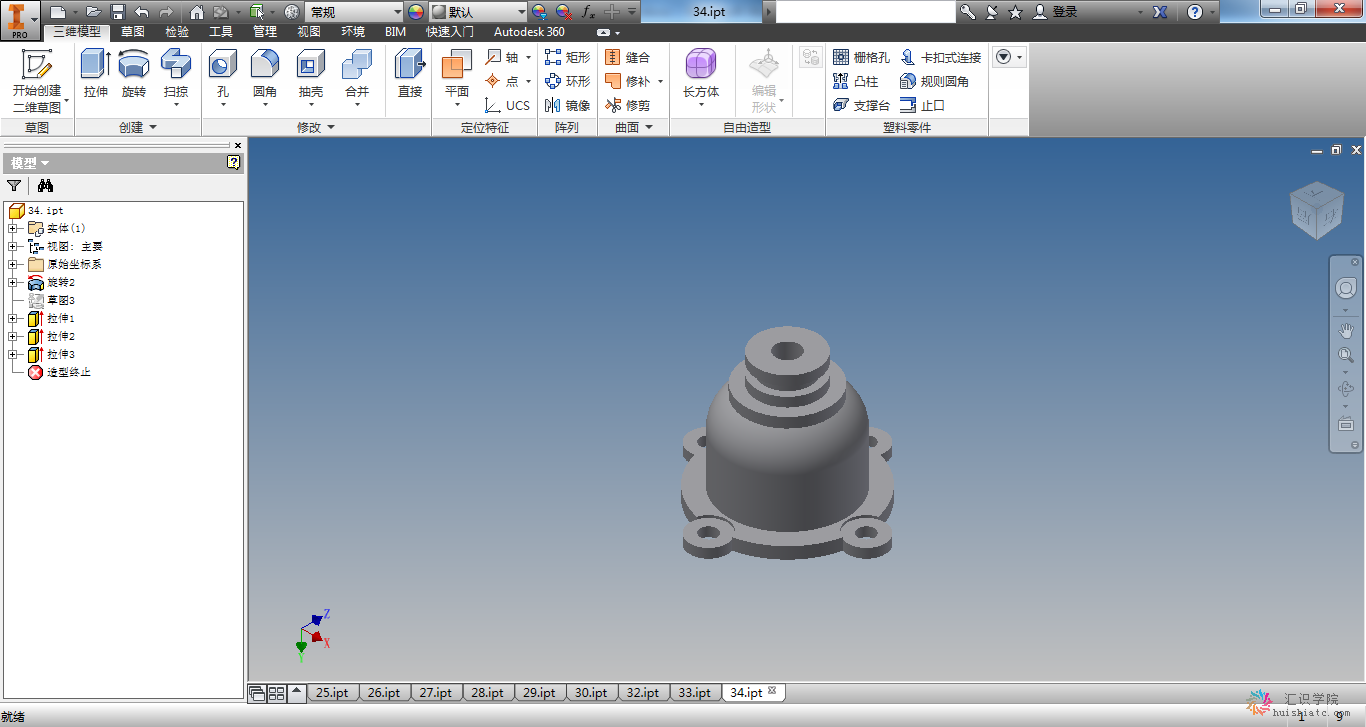Switch to the 环境 ribbon tab

pyautogui.click(x=353, y=32)
